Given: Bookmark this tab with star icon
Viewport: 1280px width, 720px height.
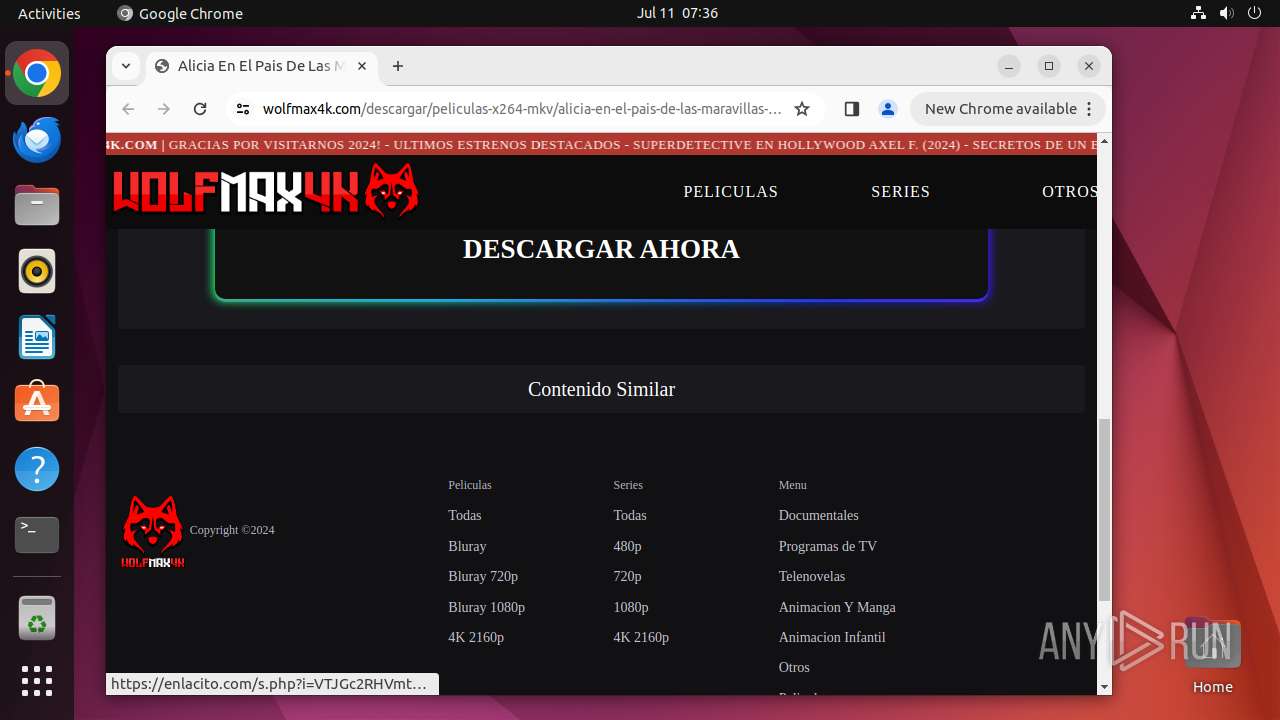Looking at the screenshot, I should click(802, 109).
